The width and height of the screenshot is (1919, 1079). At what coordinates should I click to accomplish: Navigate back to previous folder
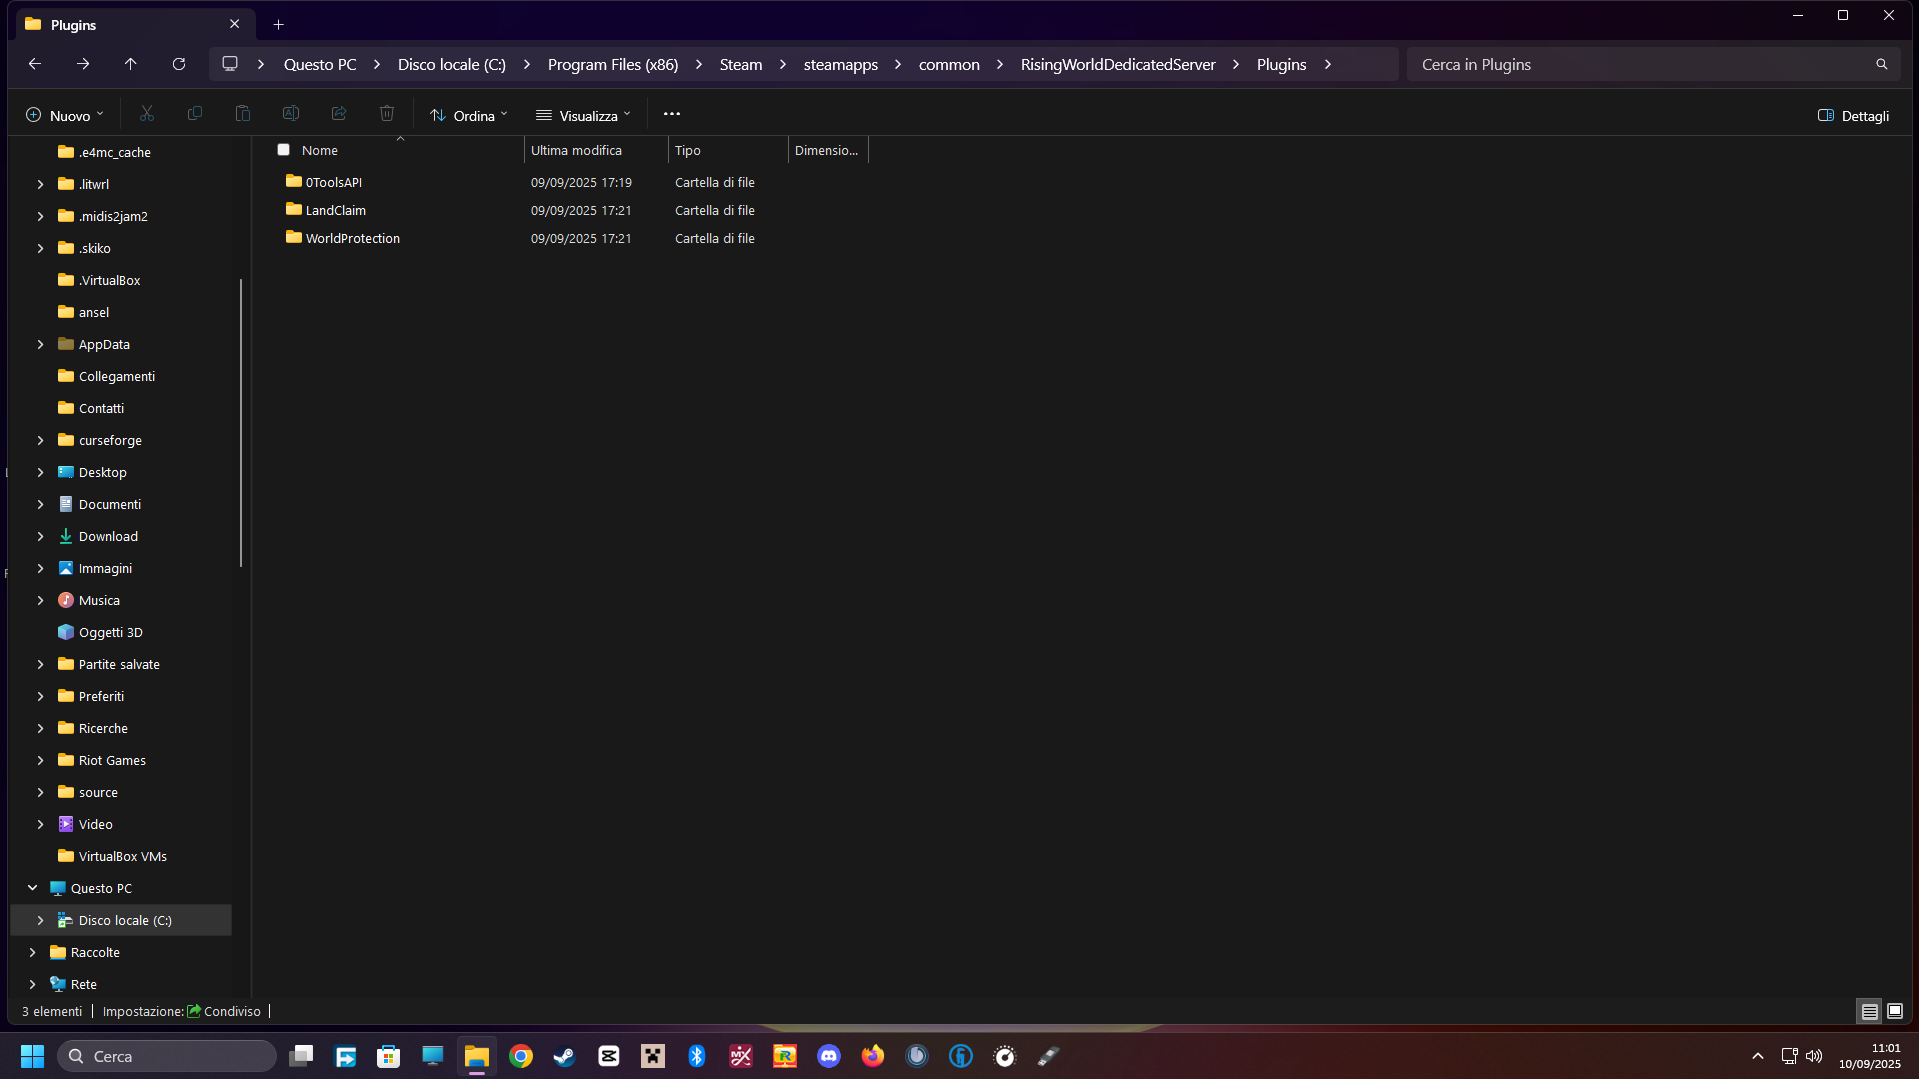[35, 64]
